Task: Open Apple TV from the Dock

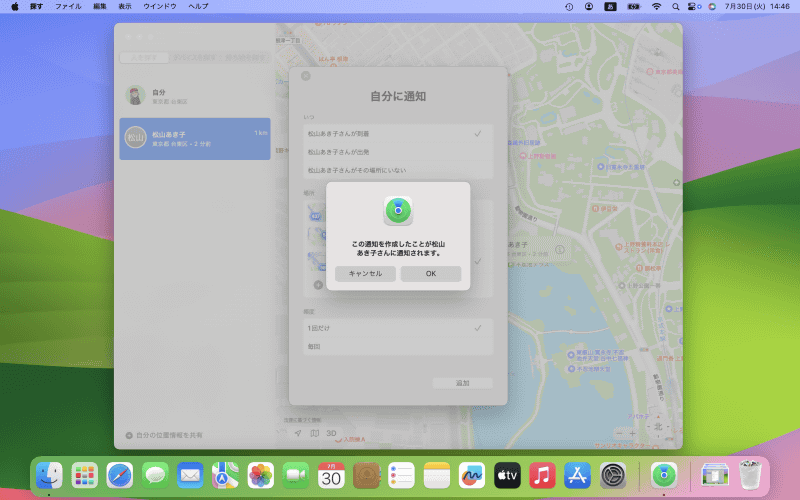Action: [x=507, y=476]
